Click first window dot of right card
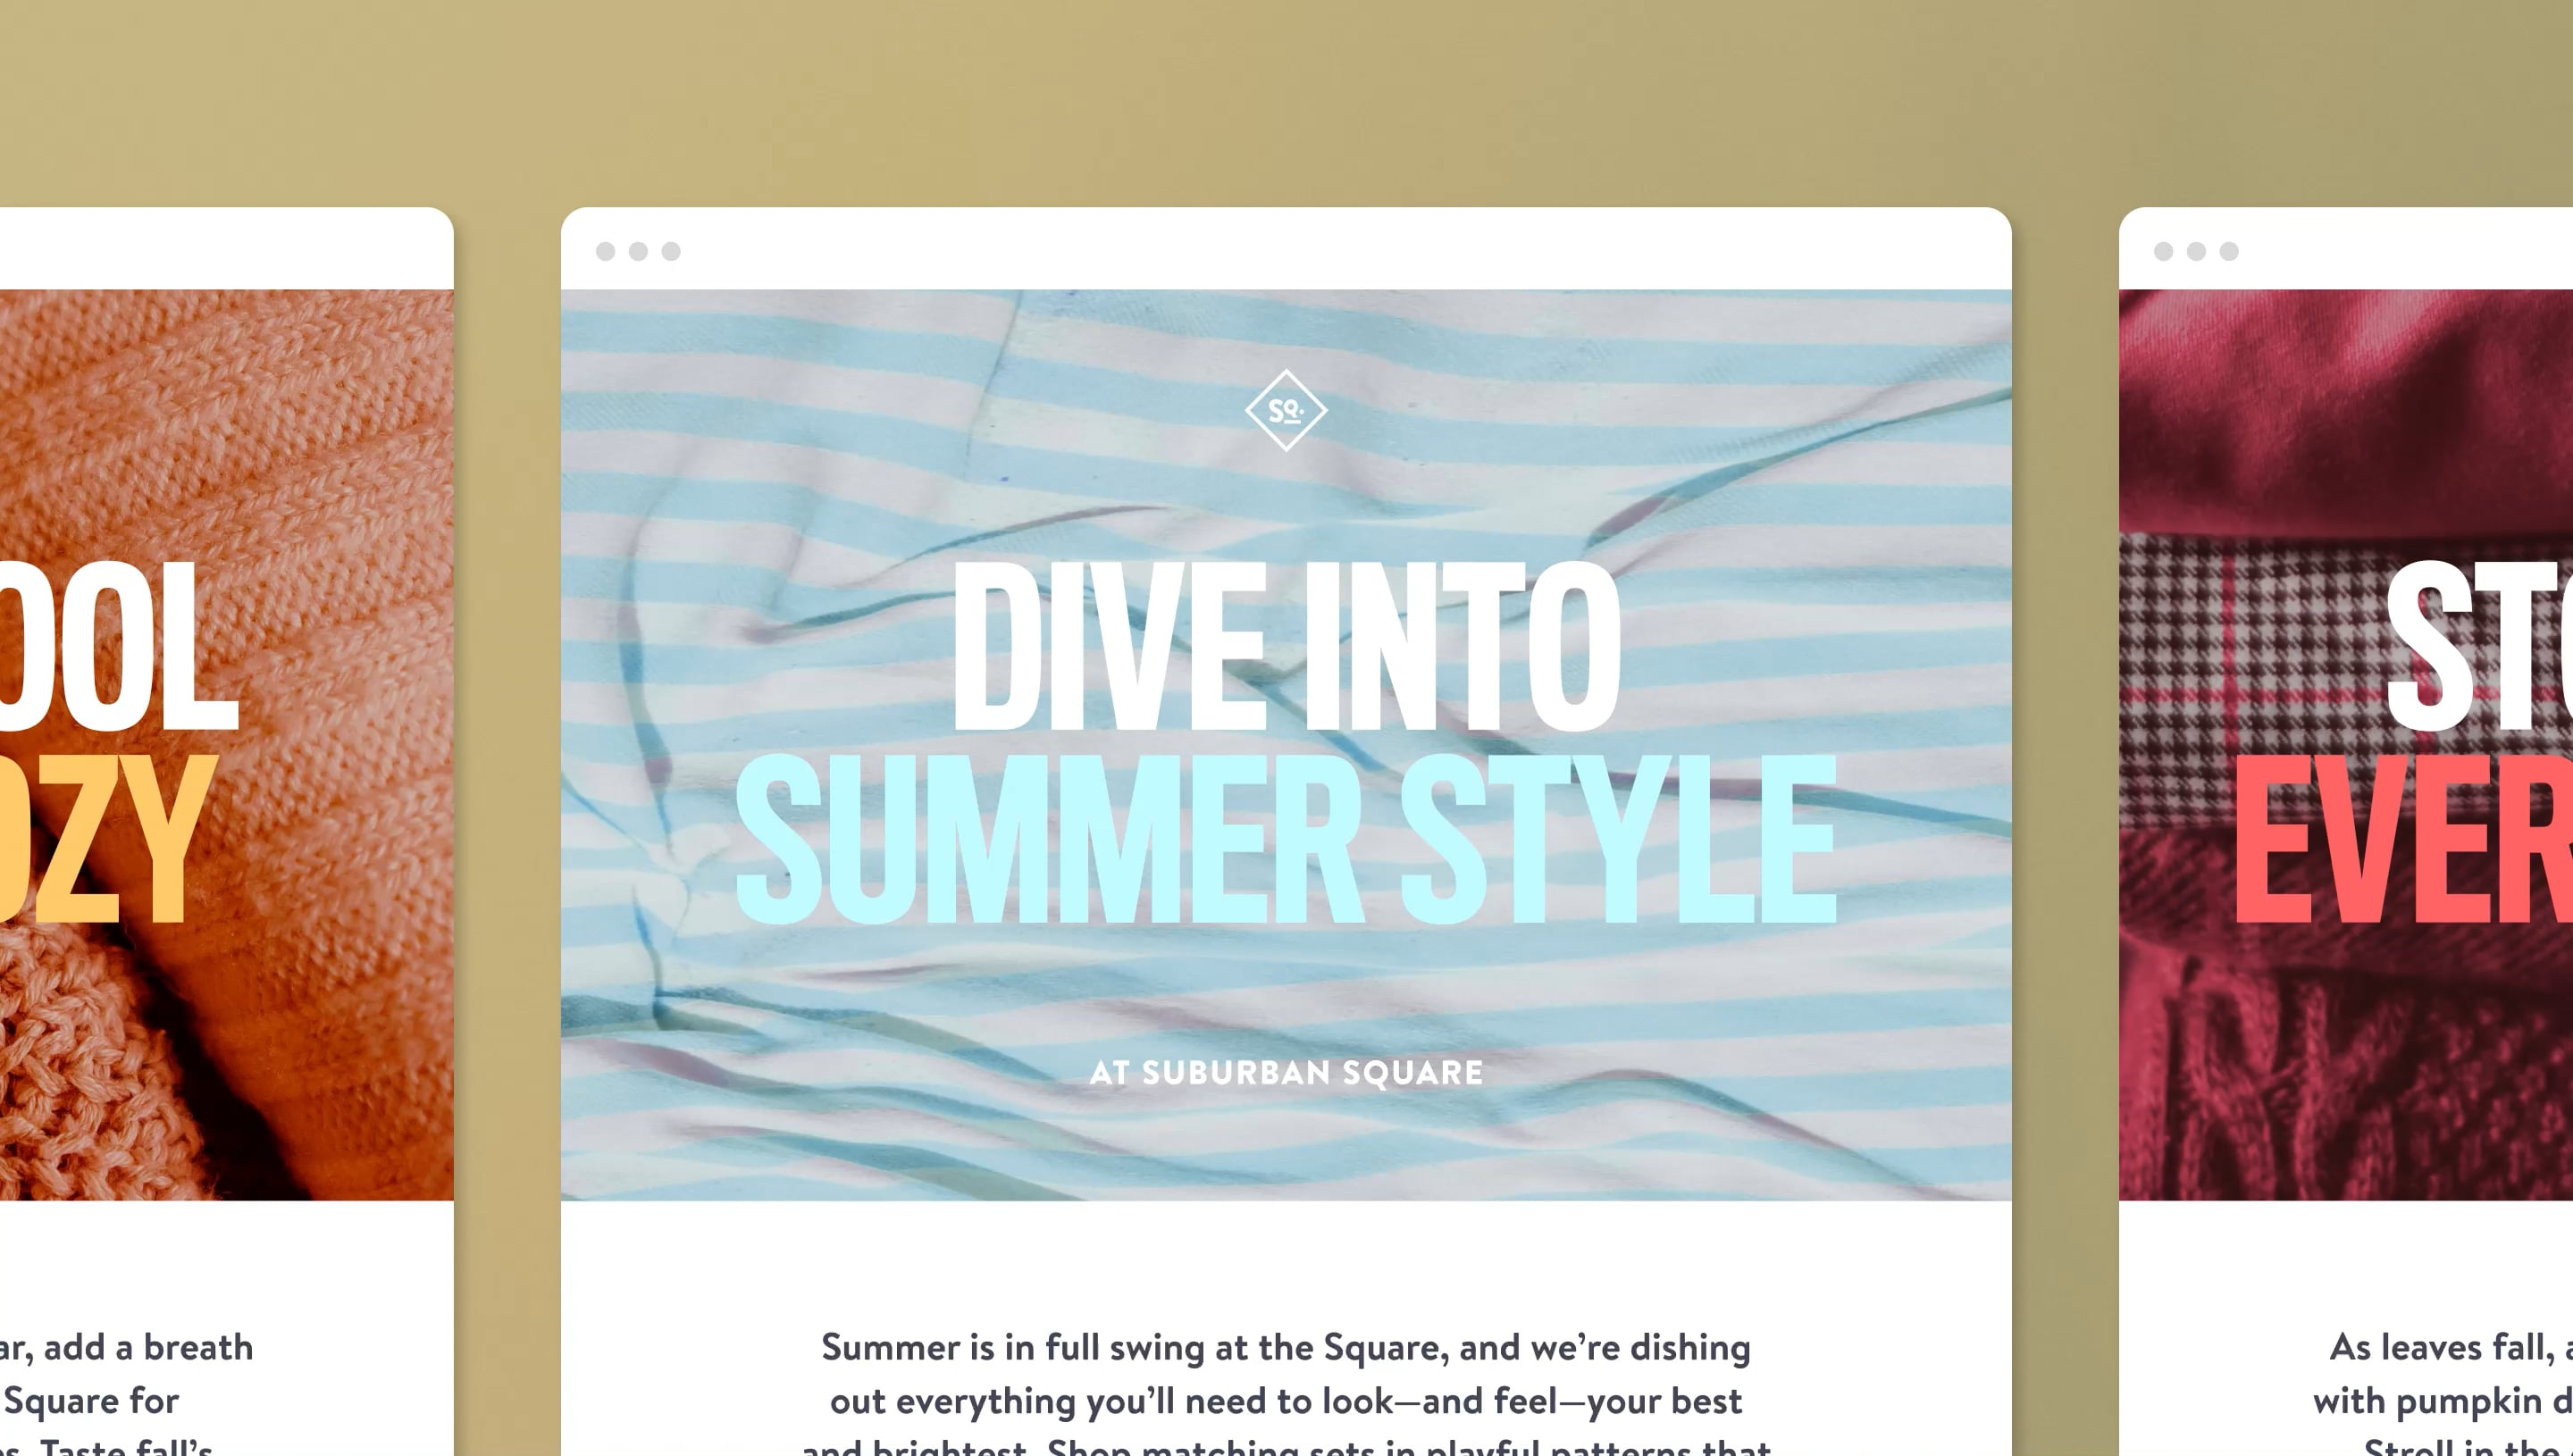 tap(2163, 251)
